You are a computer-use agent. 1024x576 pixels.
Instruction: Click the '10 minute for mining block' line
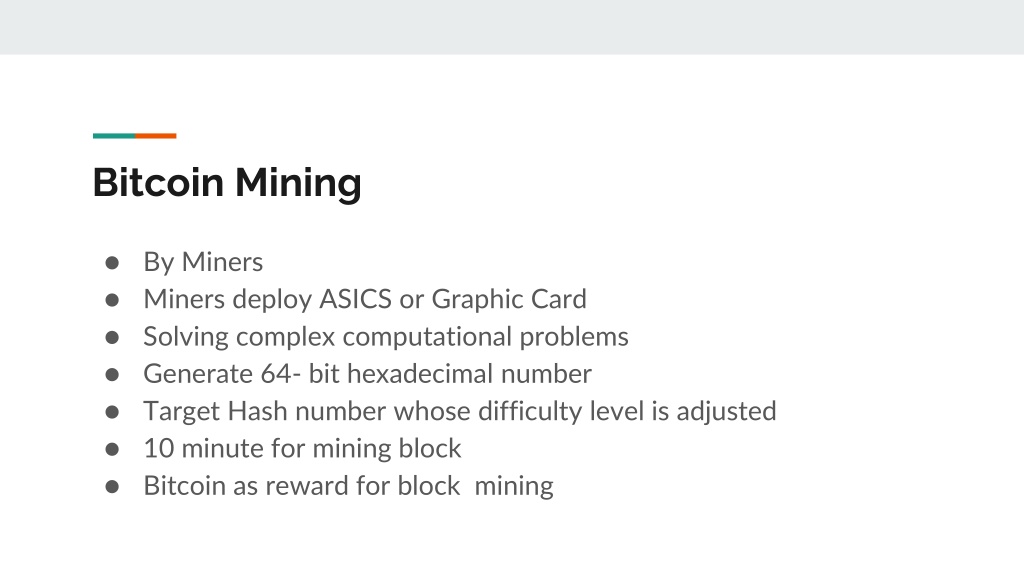[x=302, y=449]
